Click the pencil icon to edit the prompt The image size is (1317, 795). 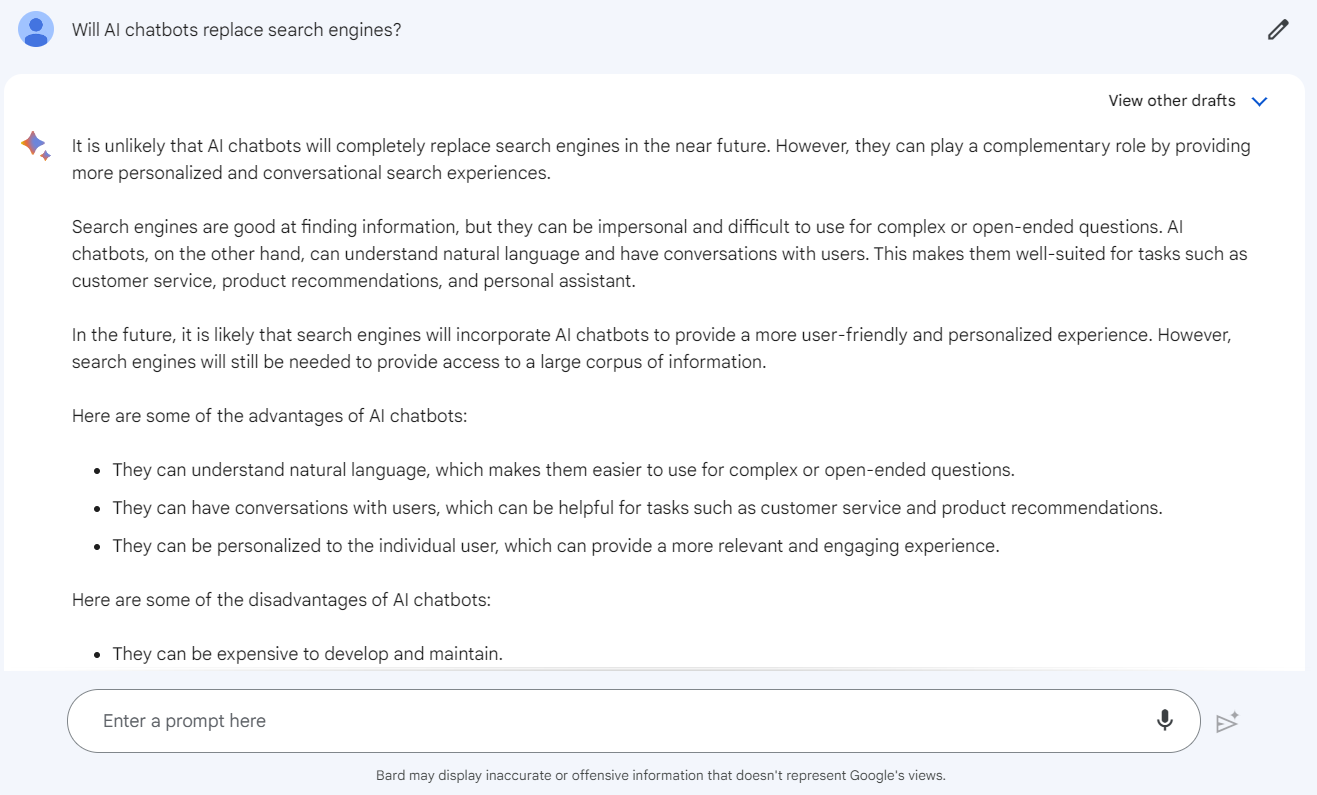tap(1277, 30)
